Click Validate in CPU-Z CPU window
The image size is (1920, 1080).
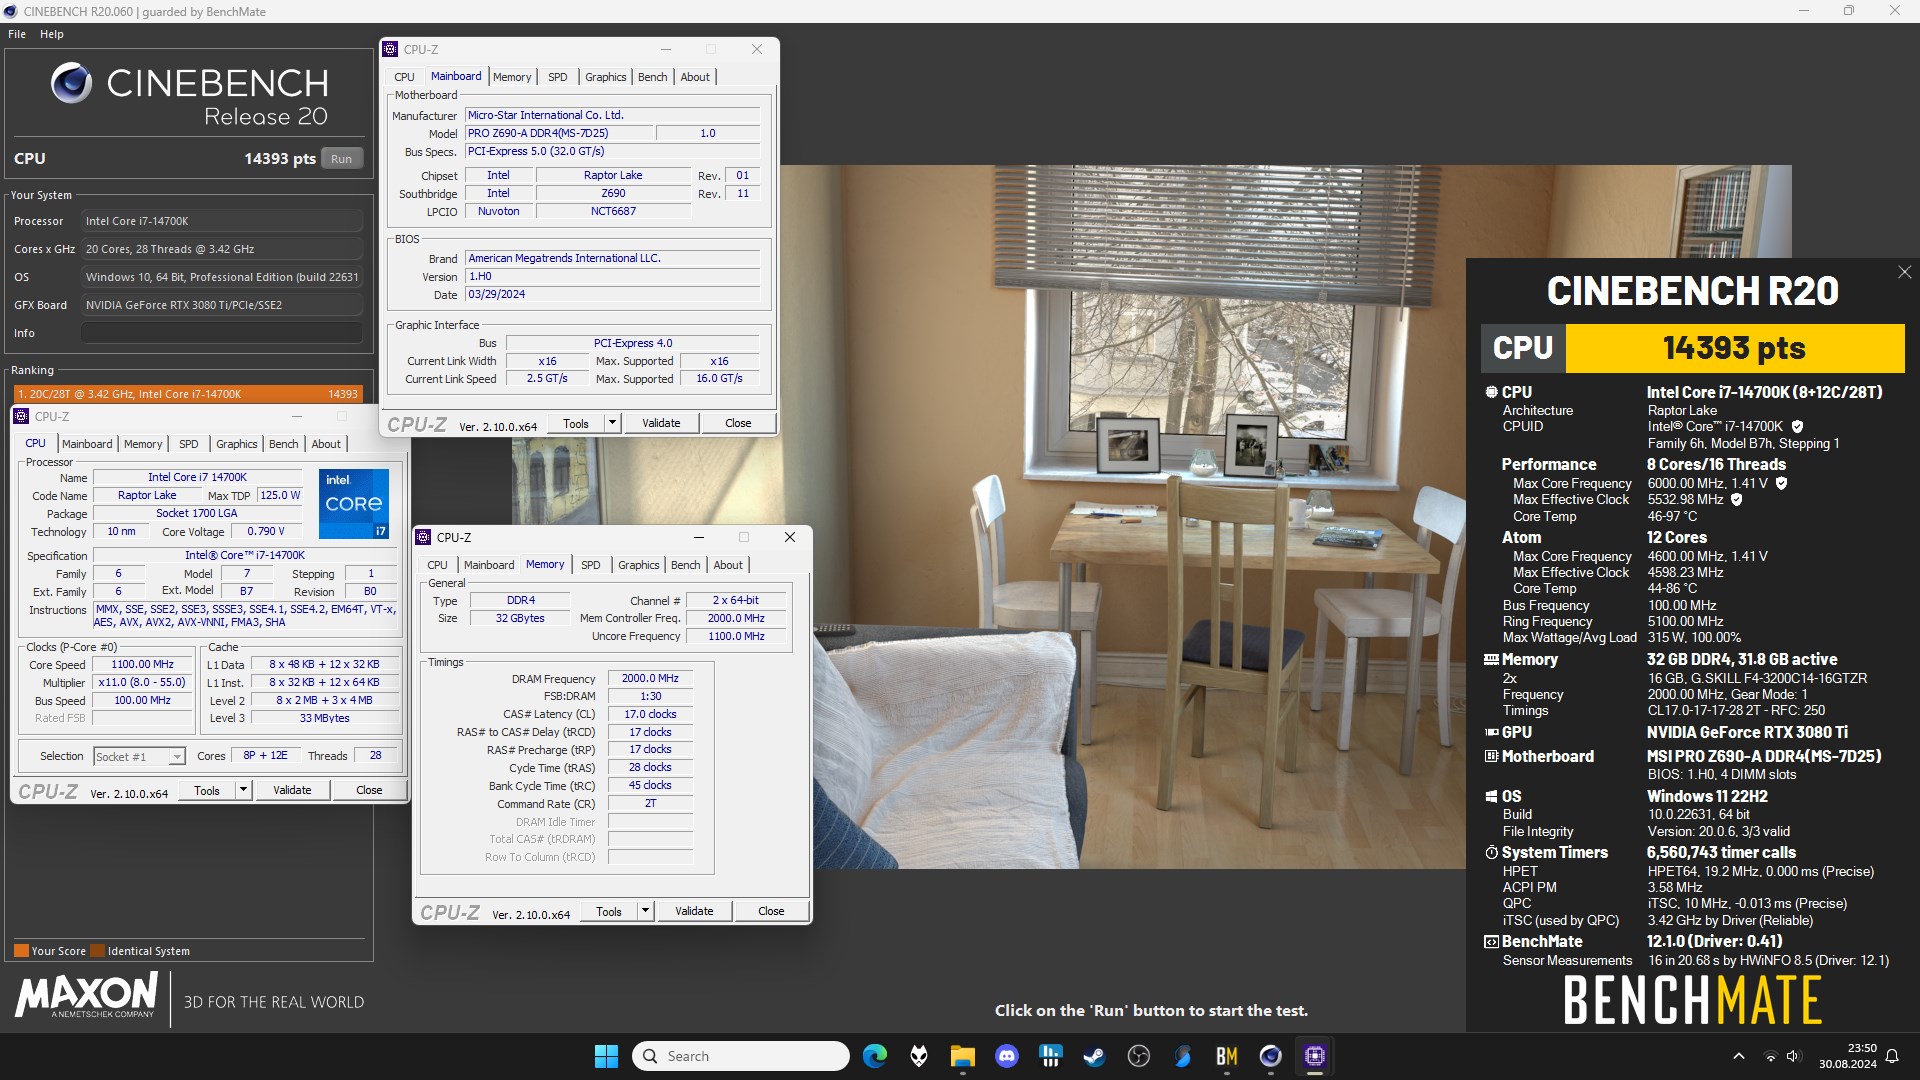tap(292, 790)
